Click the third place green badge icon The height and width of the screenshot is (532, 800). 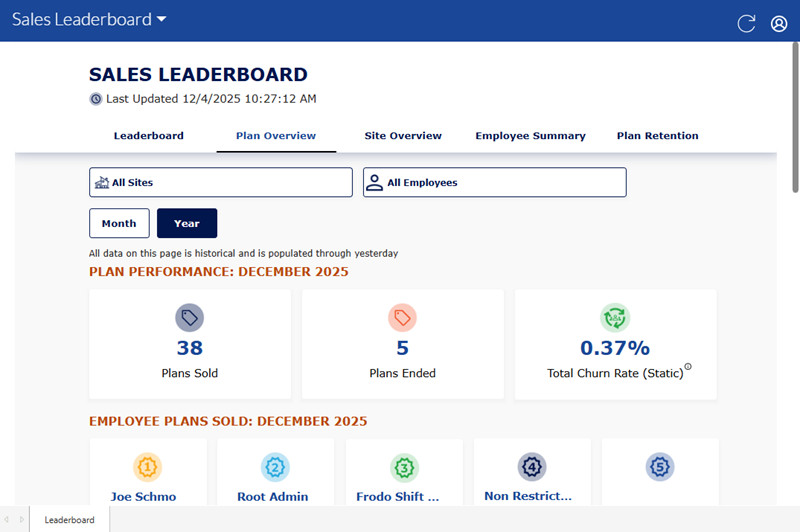[x=404, y=466]
